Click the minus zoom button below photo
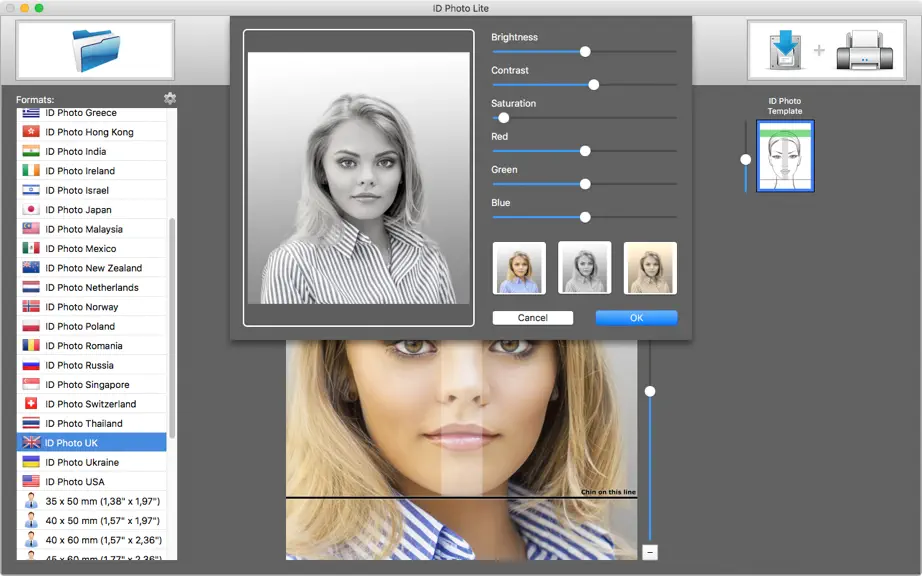This screenshot has height=576, width=922. pyautogui.click(x=650, y=552)
